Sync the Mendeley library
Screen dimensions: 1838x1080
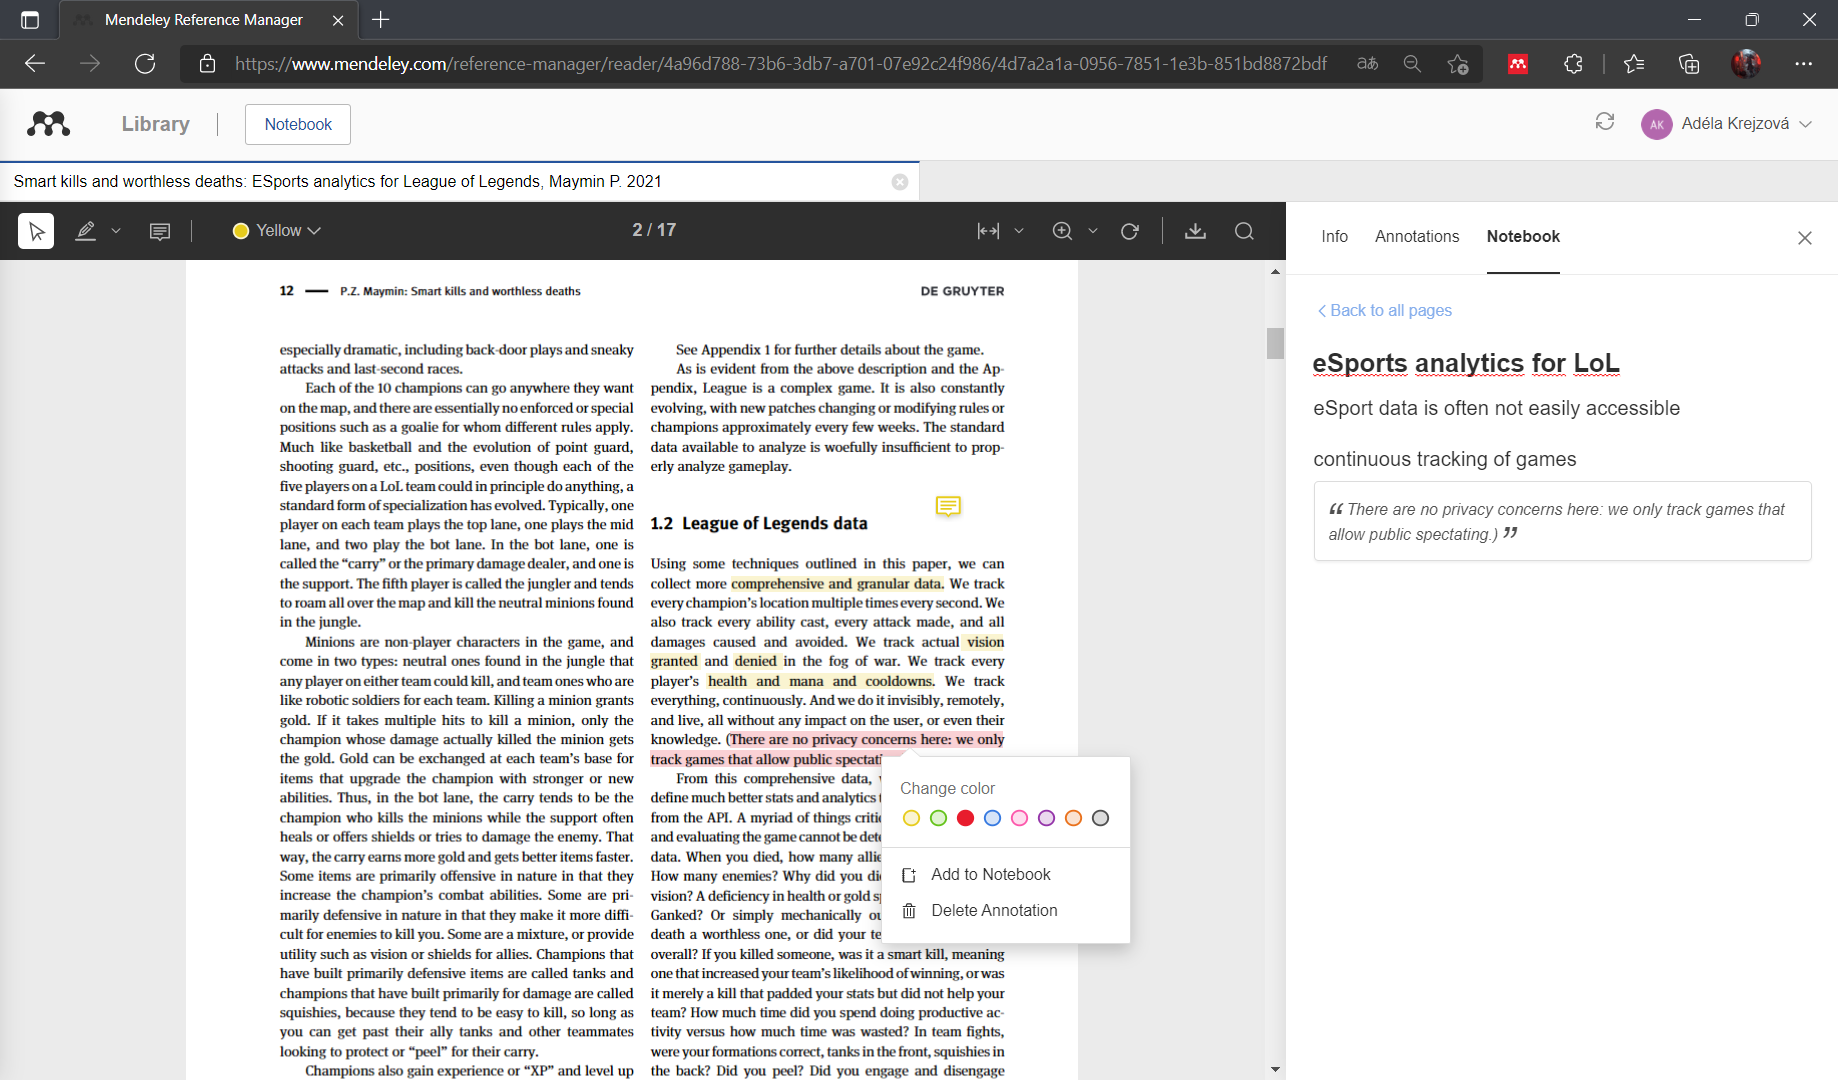click(1605, 121)
